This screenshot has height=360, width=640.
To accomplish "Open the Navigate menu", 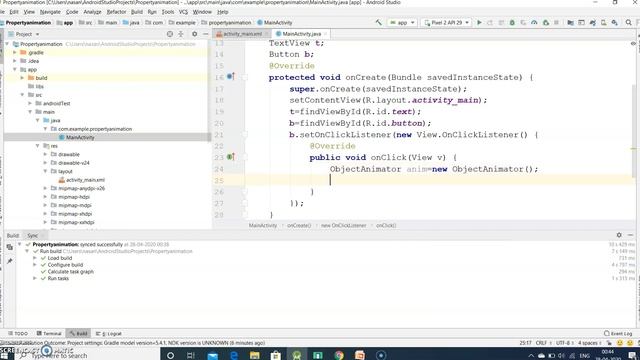I will pos(50,12).
